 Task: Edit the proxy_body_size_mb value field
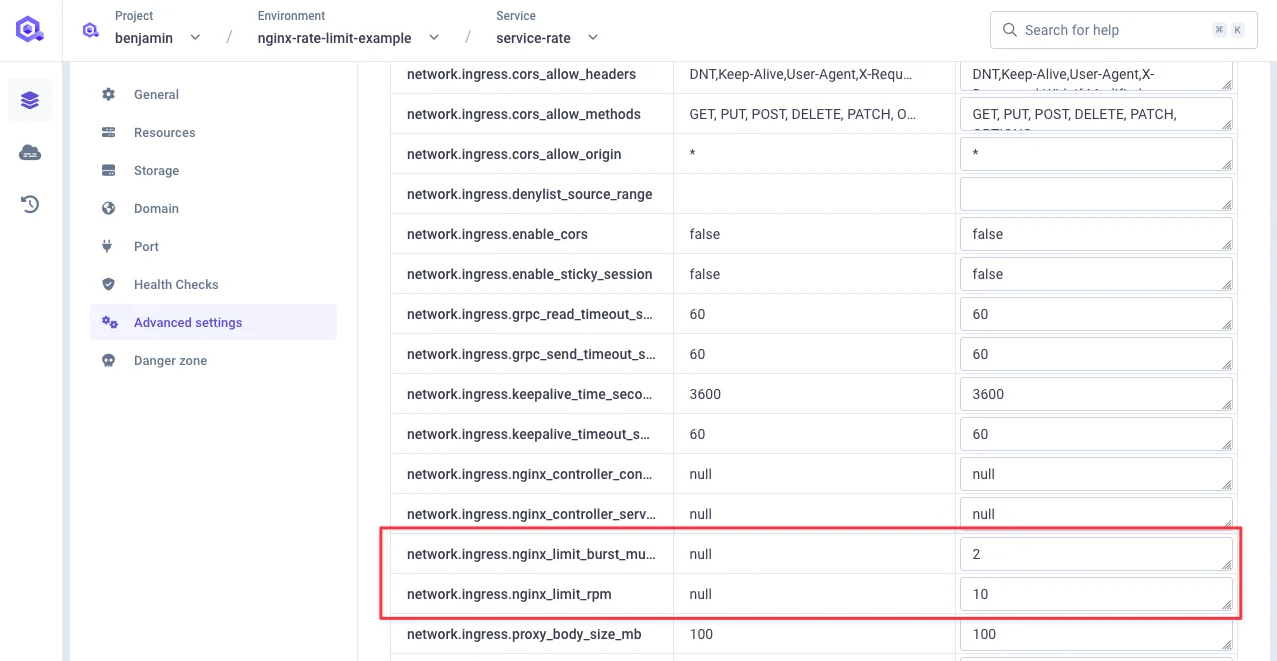1096,634
